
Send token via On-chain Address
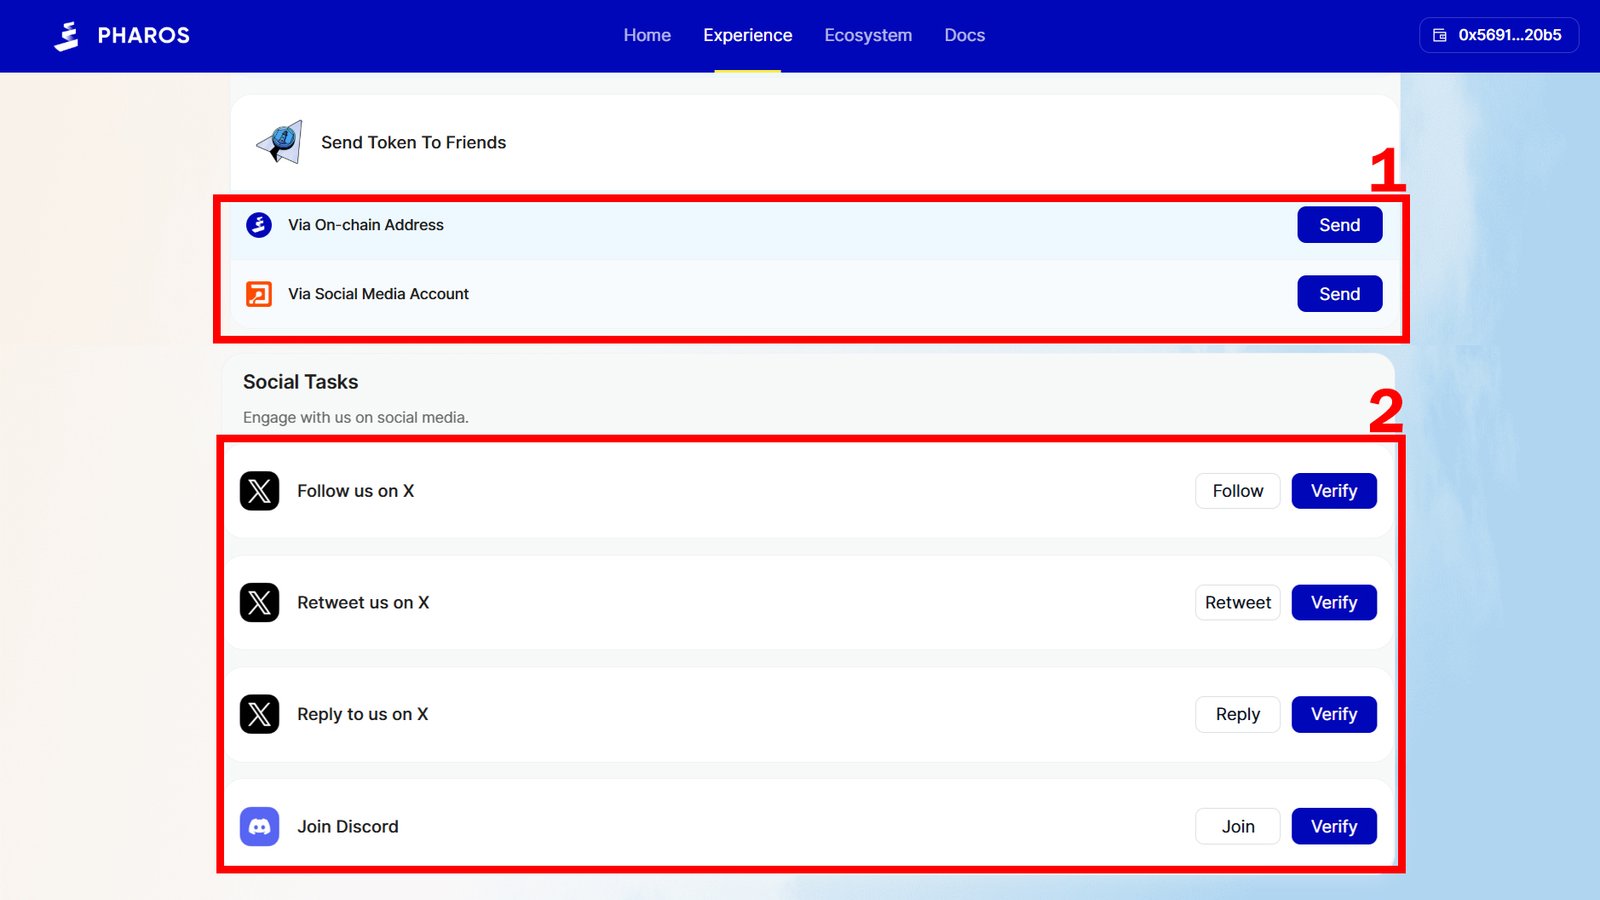tap(1339, 225)
